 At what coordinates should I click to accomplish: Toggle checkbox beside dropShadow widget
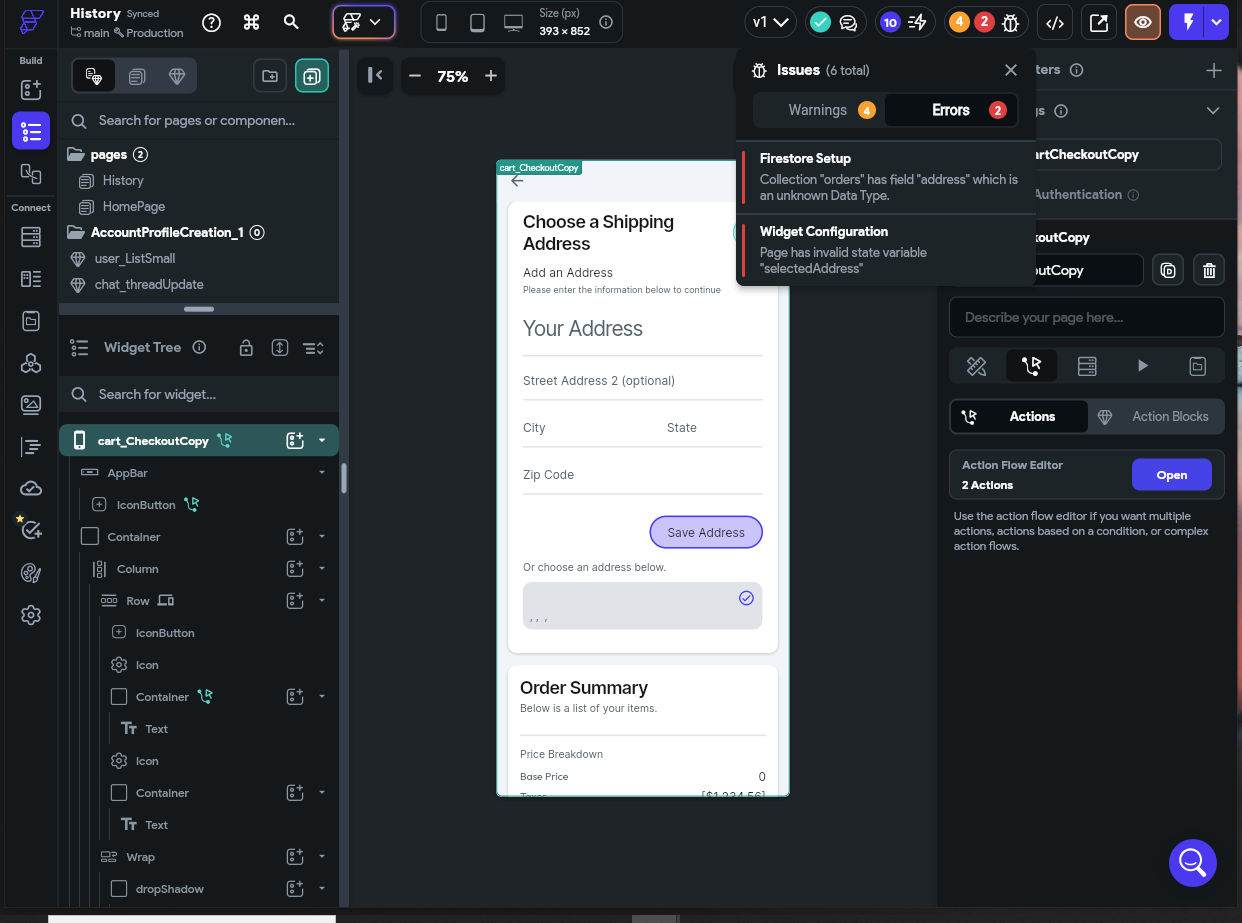(x=119, y=889)
